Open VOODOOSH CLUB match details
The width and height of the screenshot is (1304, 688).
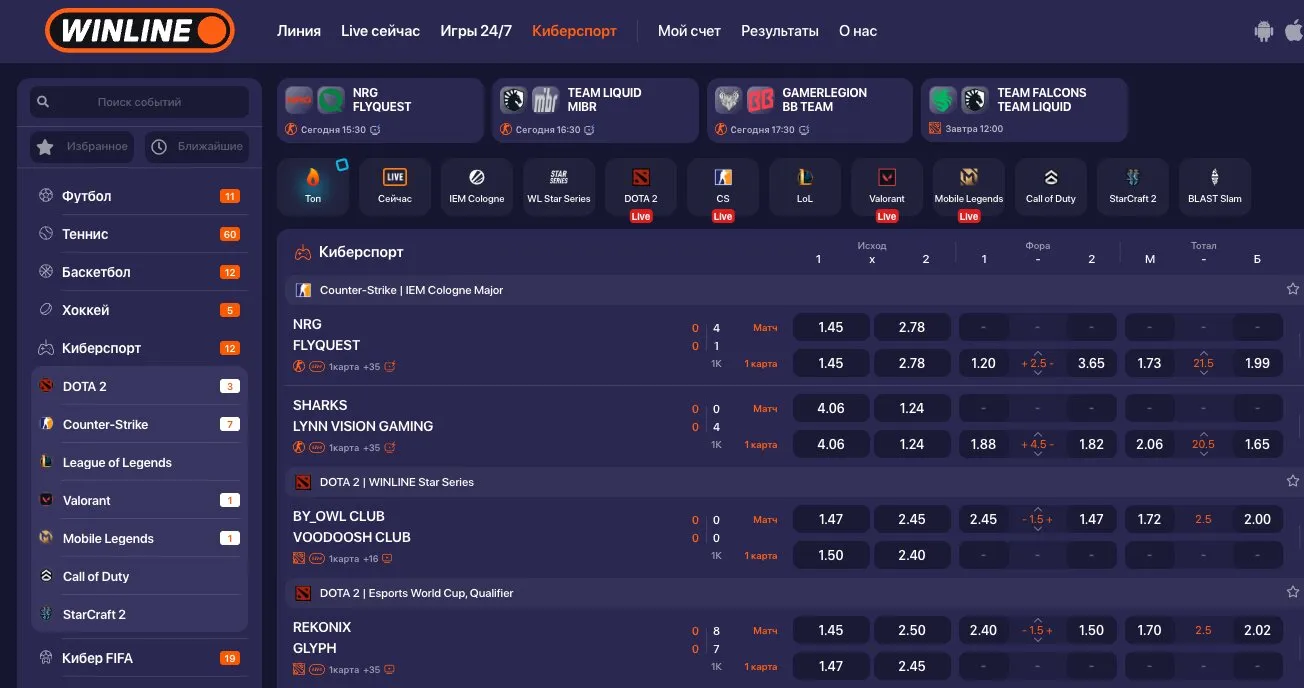pyautogui.click(x=352, y=537)
